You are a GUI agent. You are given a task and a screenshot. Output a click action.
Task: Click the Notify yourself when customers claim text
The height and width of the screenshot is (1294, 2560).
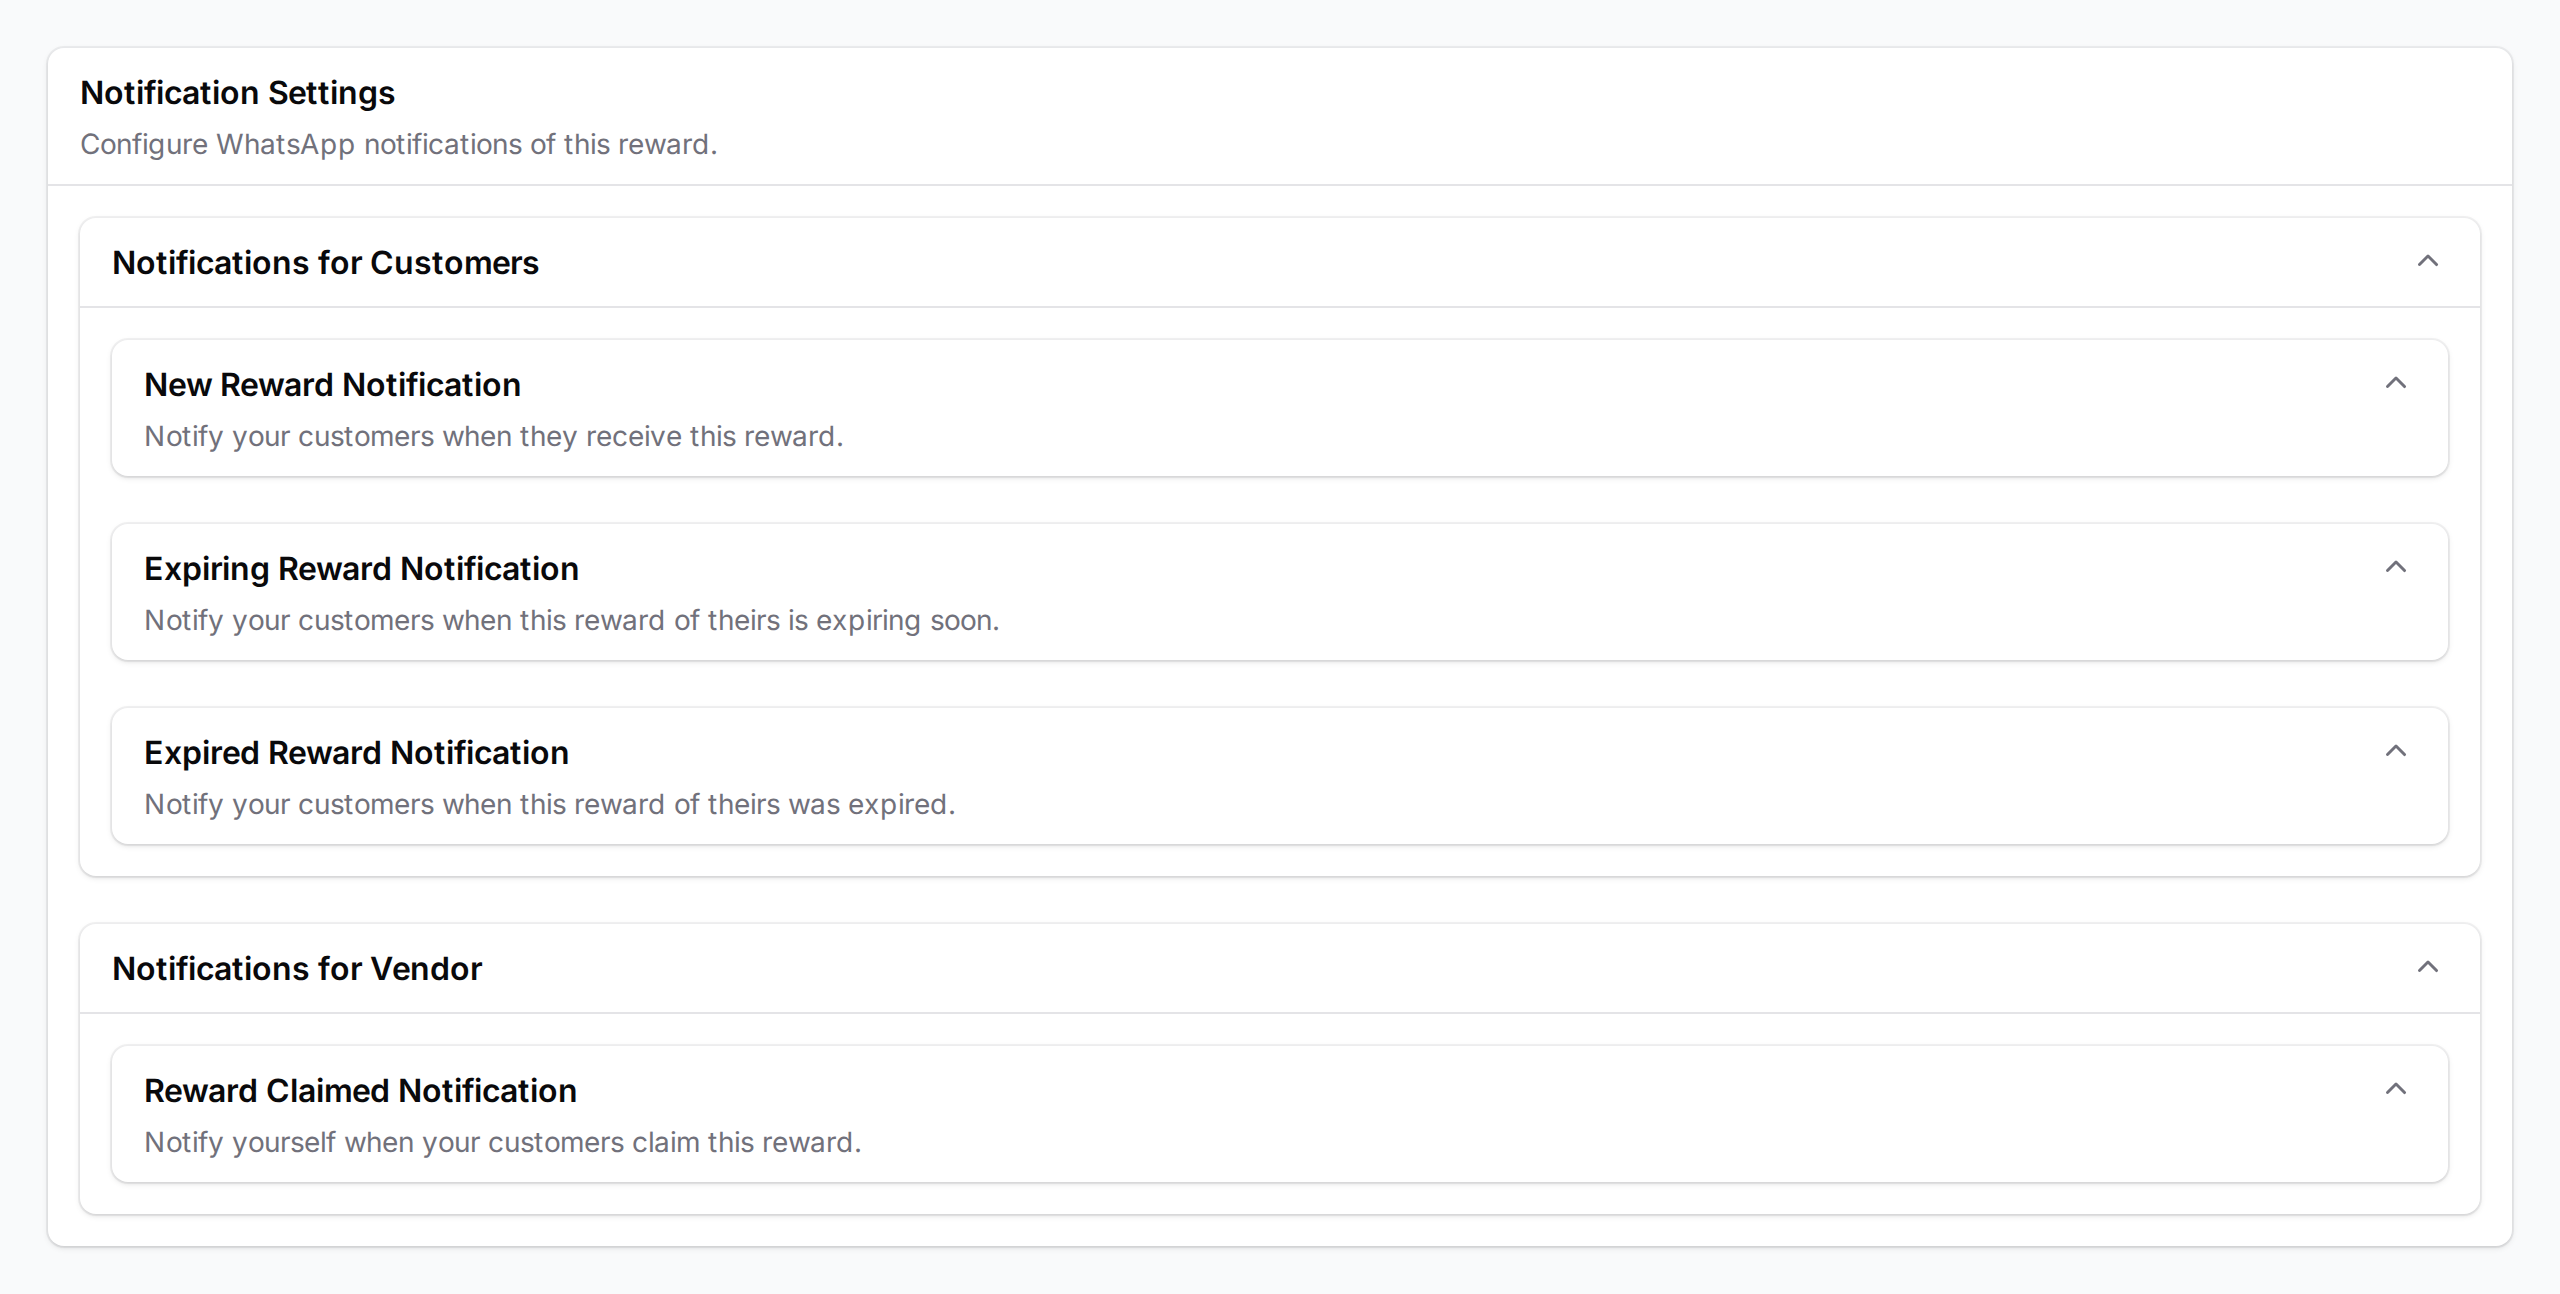click(502, 1142)
